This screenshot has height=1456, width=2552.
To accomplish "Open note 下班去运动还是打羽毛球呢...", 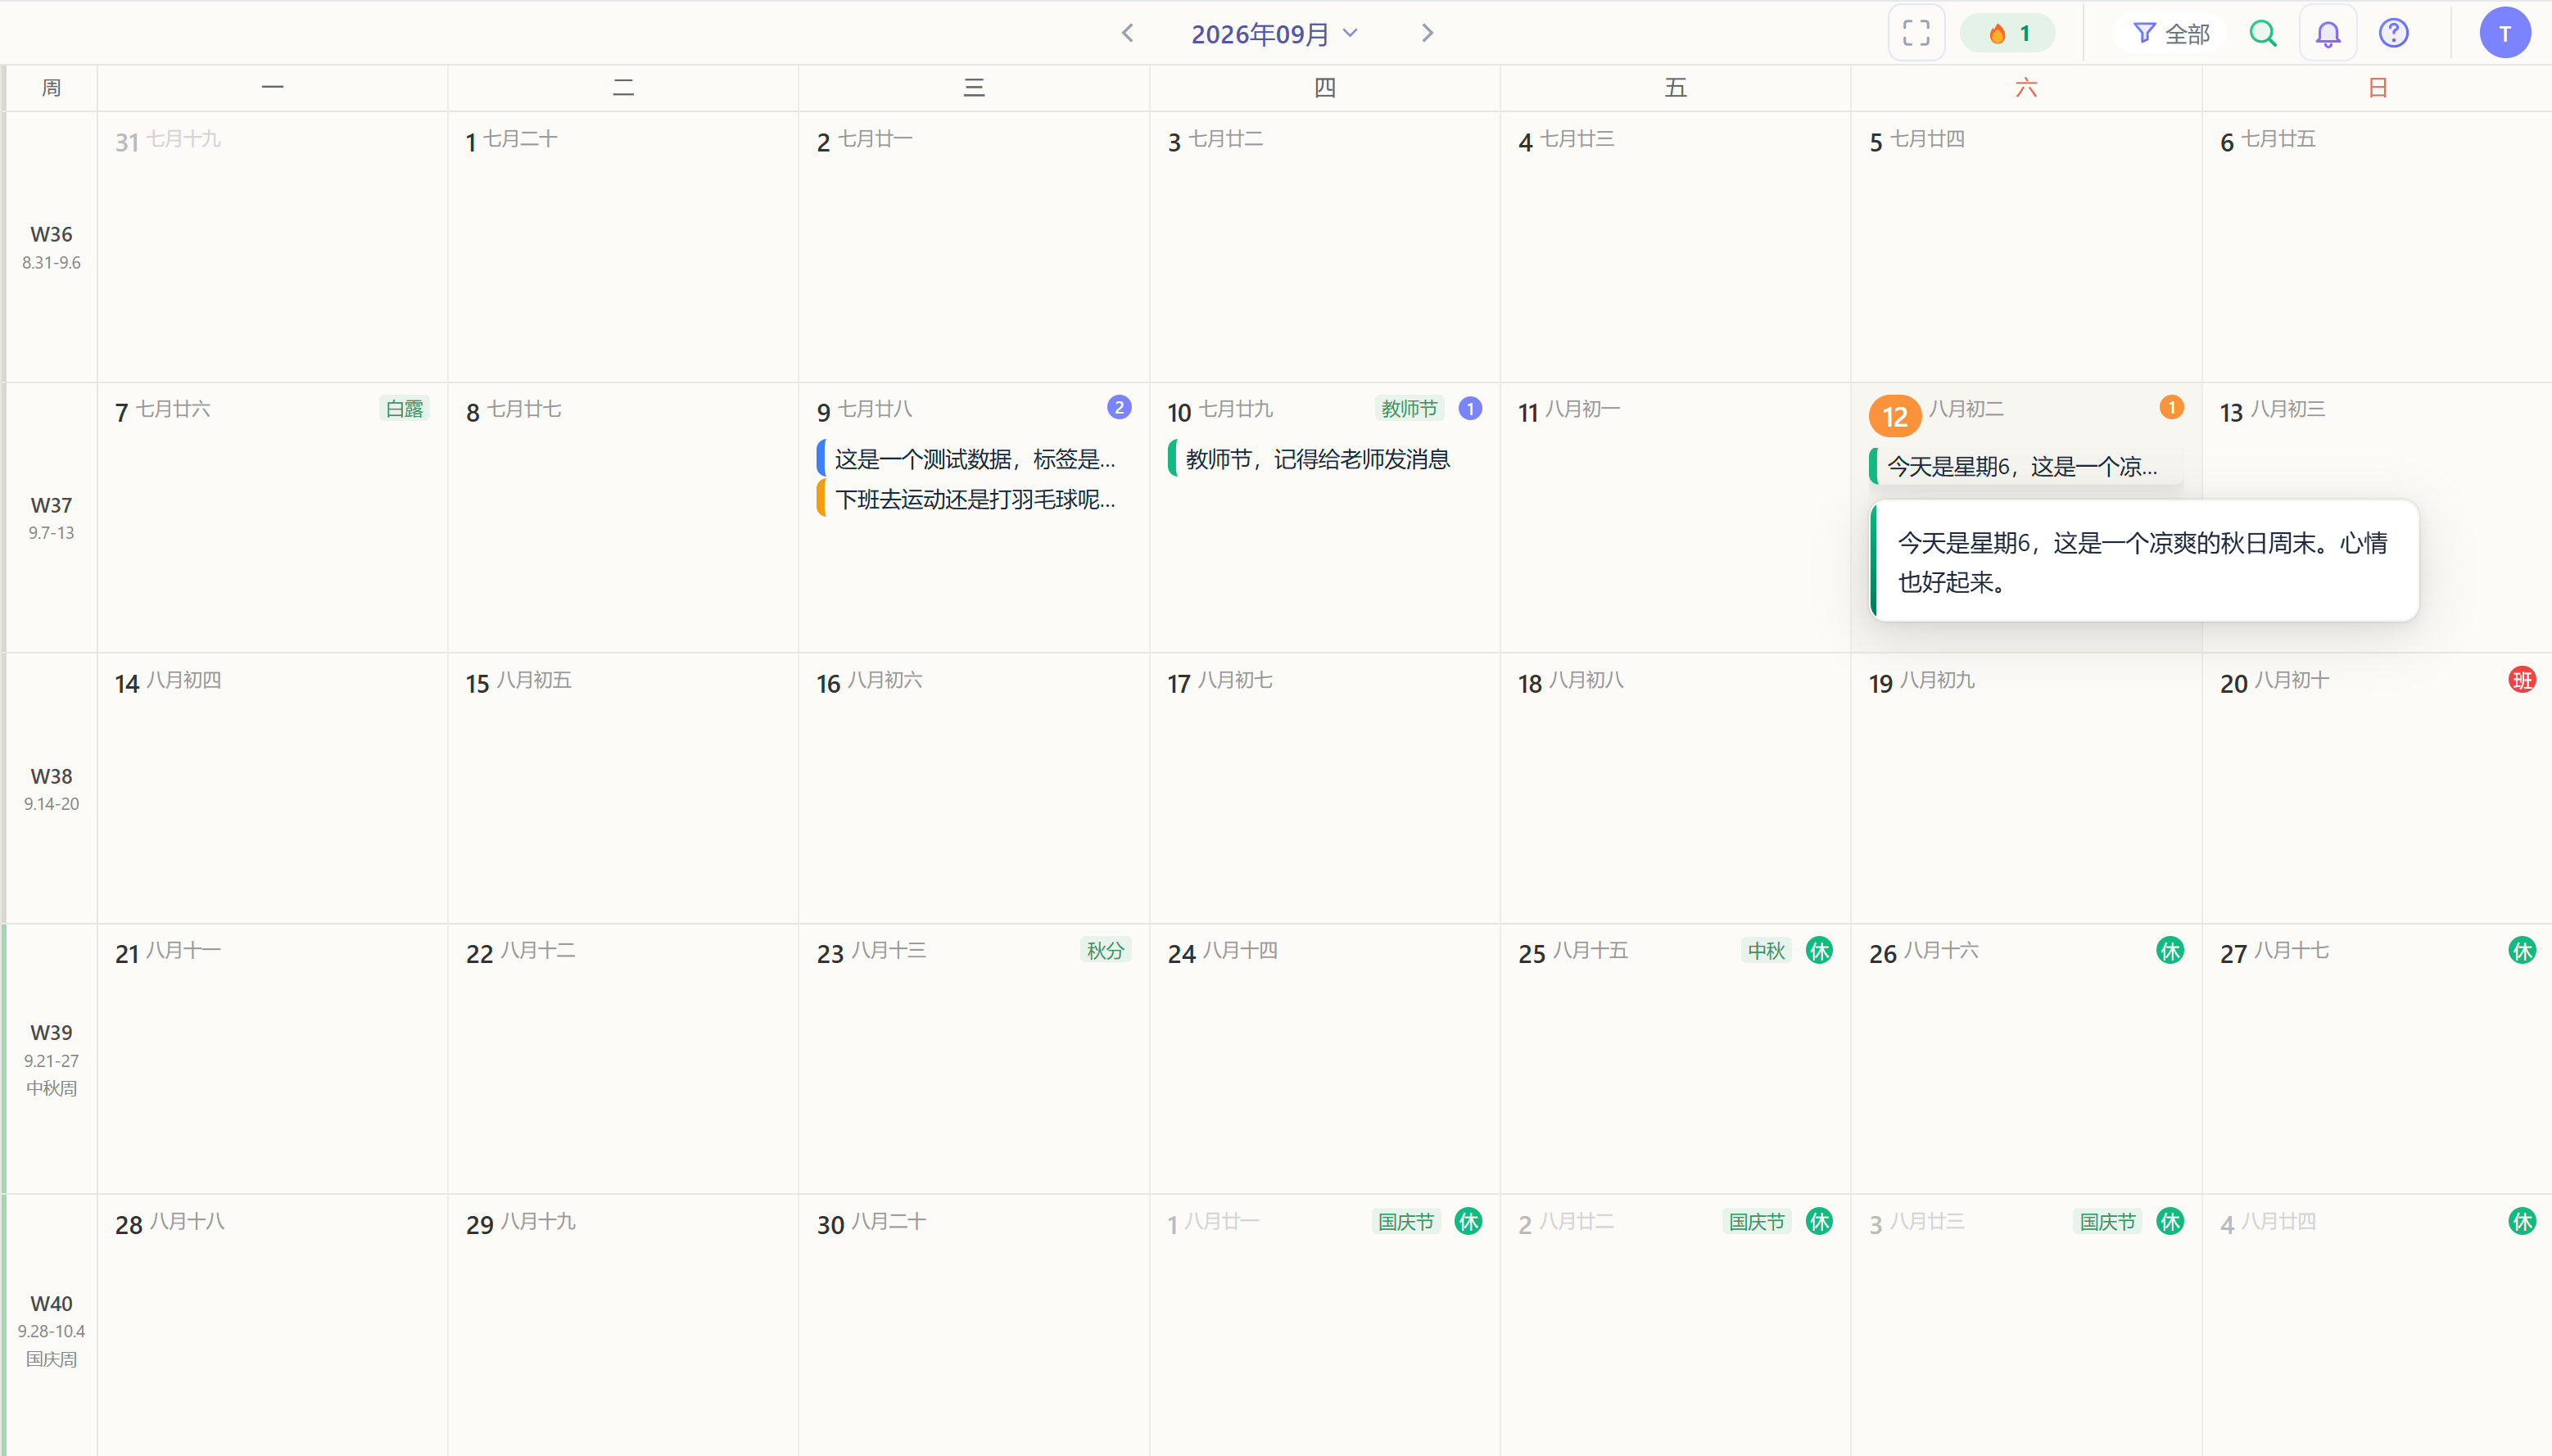I will (x=974, y=499).
